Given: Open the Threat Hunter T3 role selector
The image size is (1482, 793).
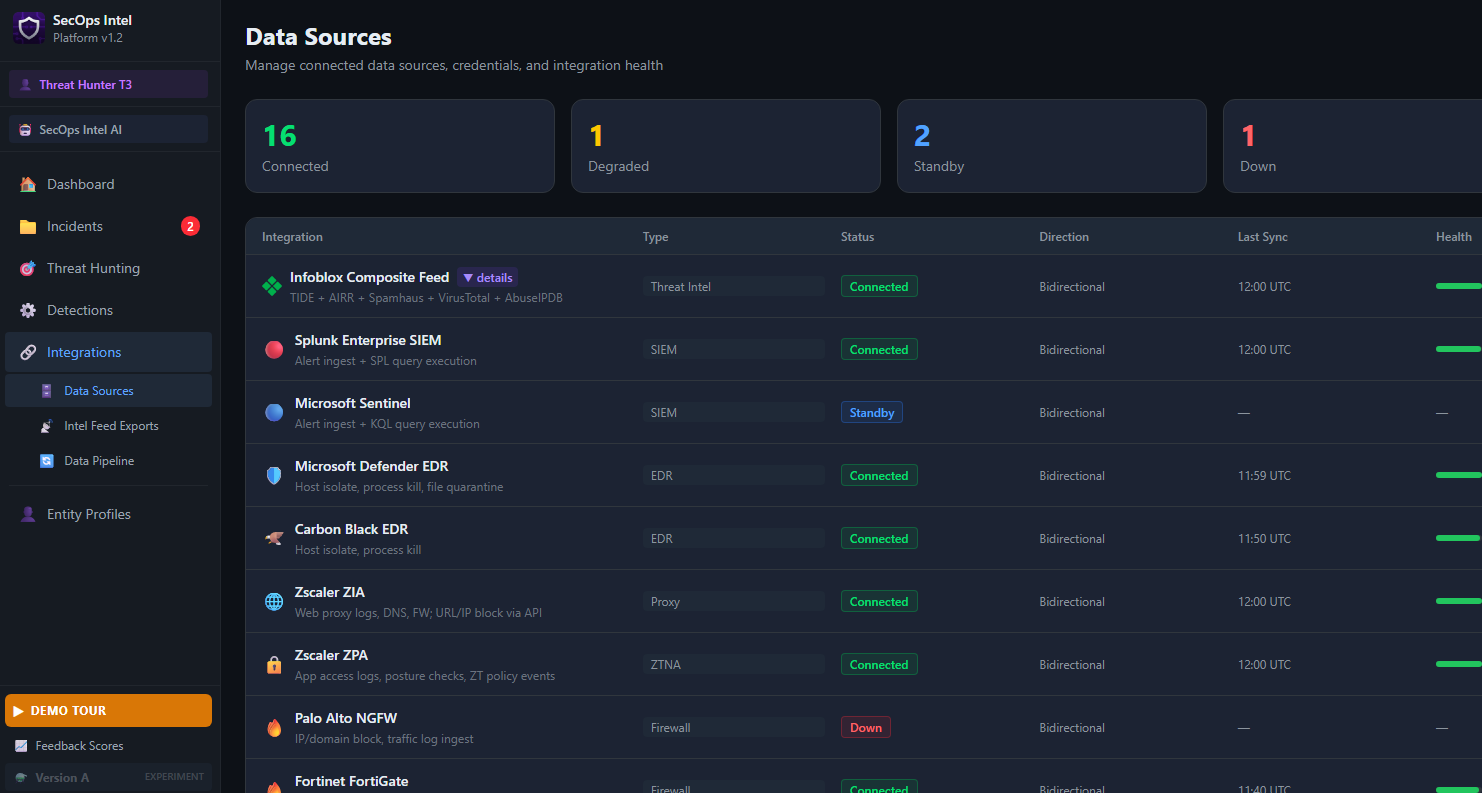Looking at the screenshot, I should pyautogui.click(x=108, y=85).
